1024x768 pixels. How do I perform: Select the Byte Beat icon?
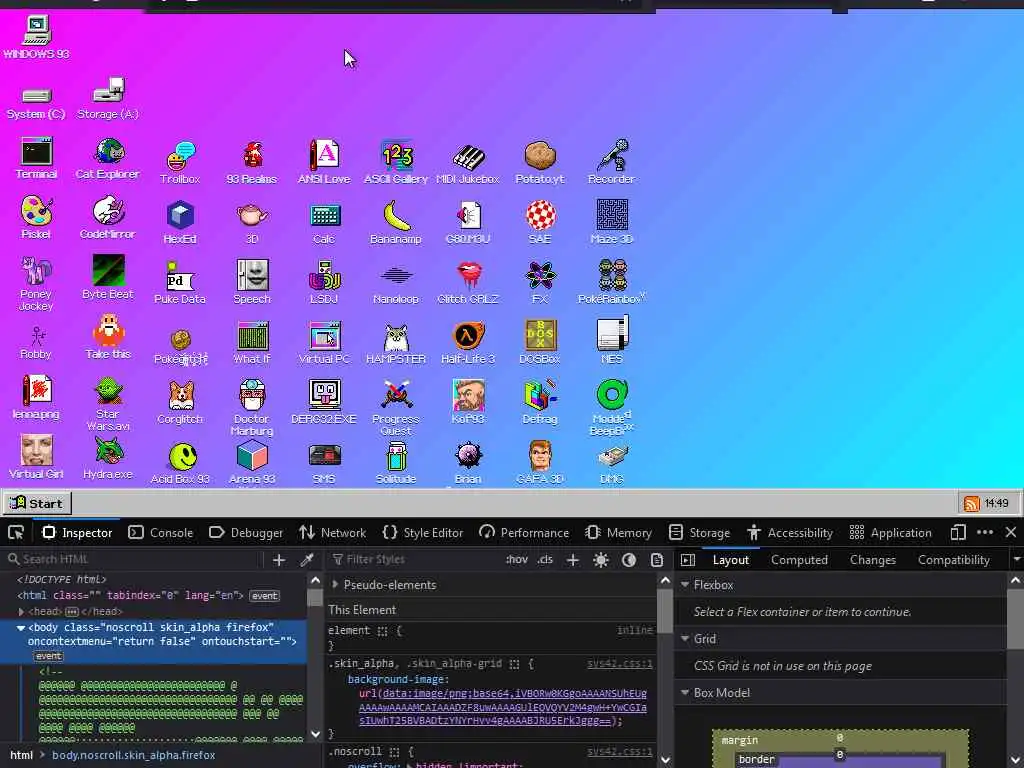108,278
